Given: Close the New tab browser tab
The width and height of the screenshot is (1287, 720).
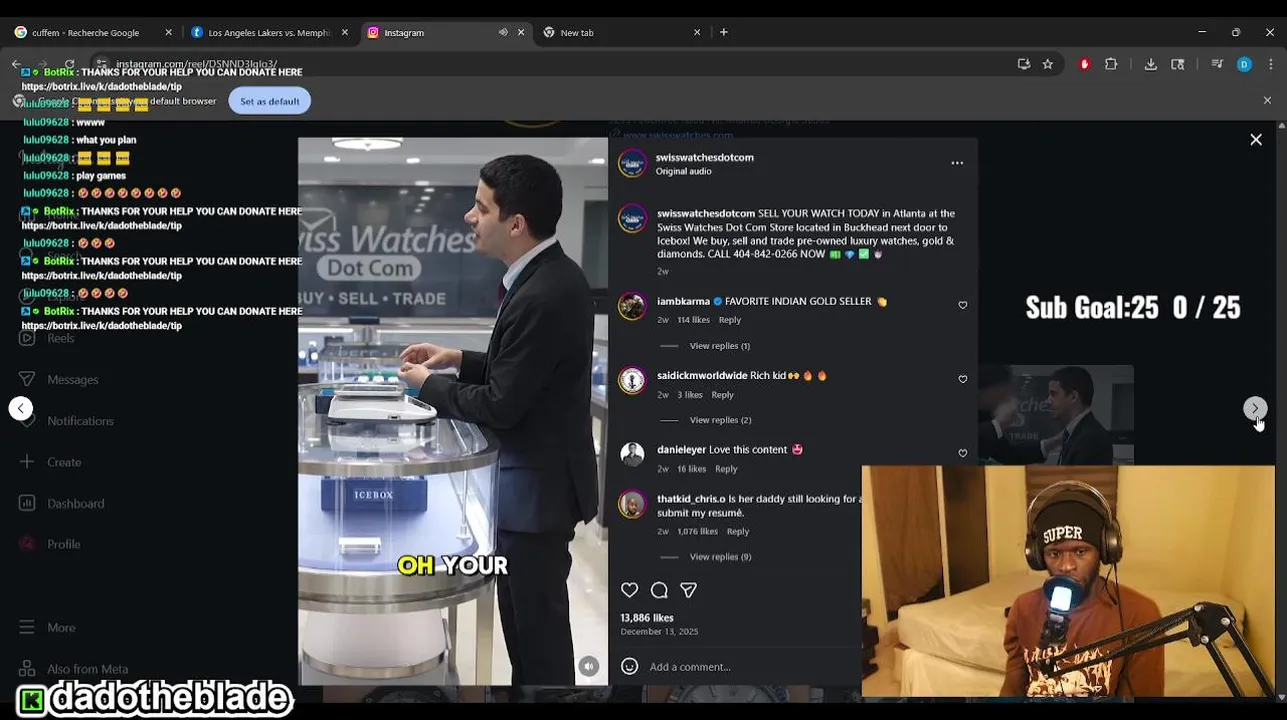Looking at the screenshot, I should click(697, 32).
